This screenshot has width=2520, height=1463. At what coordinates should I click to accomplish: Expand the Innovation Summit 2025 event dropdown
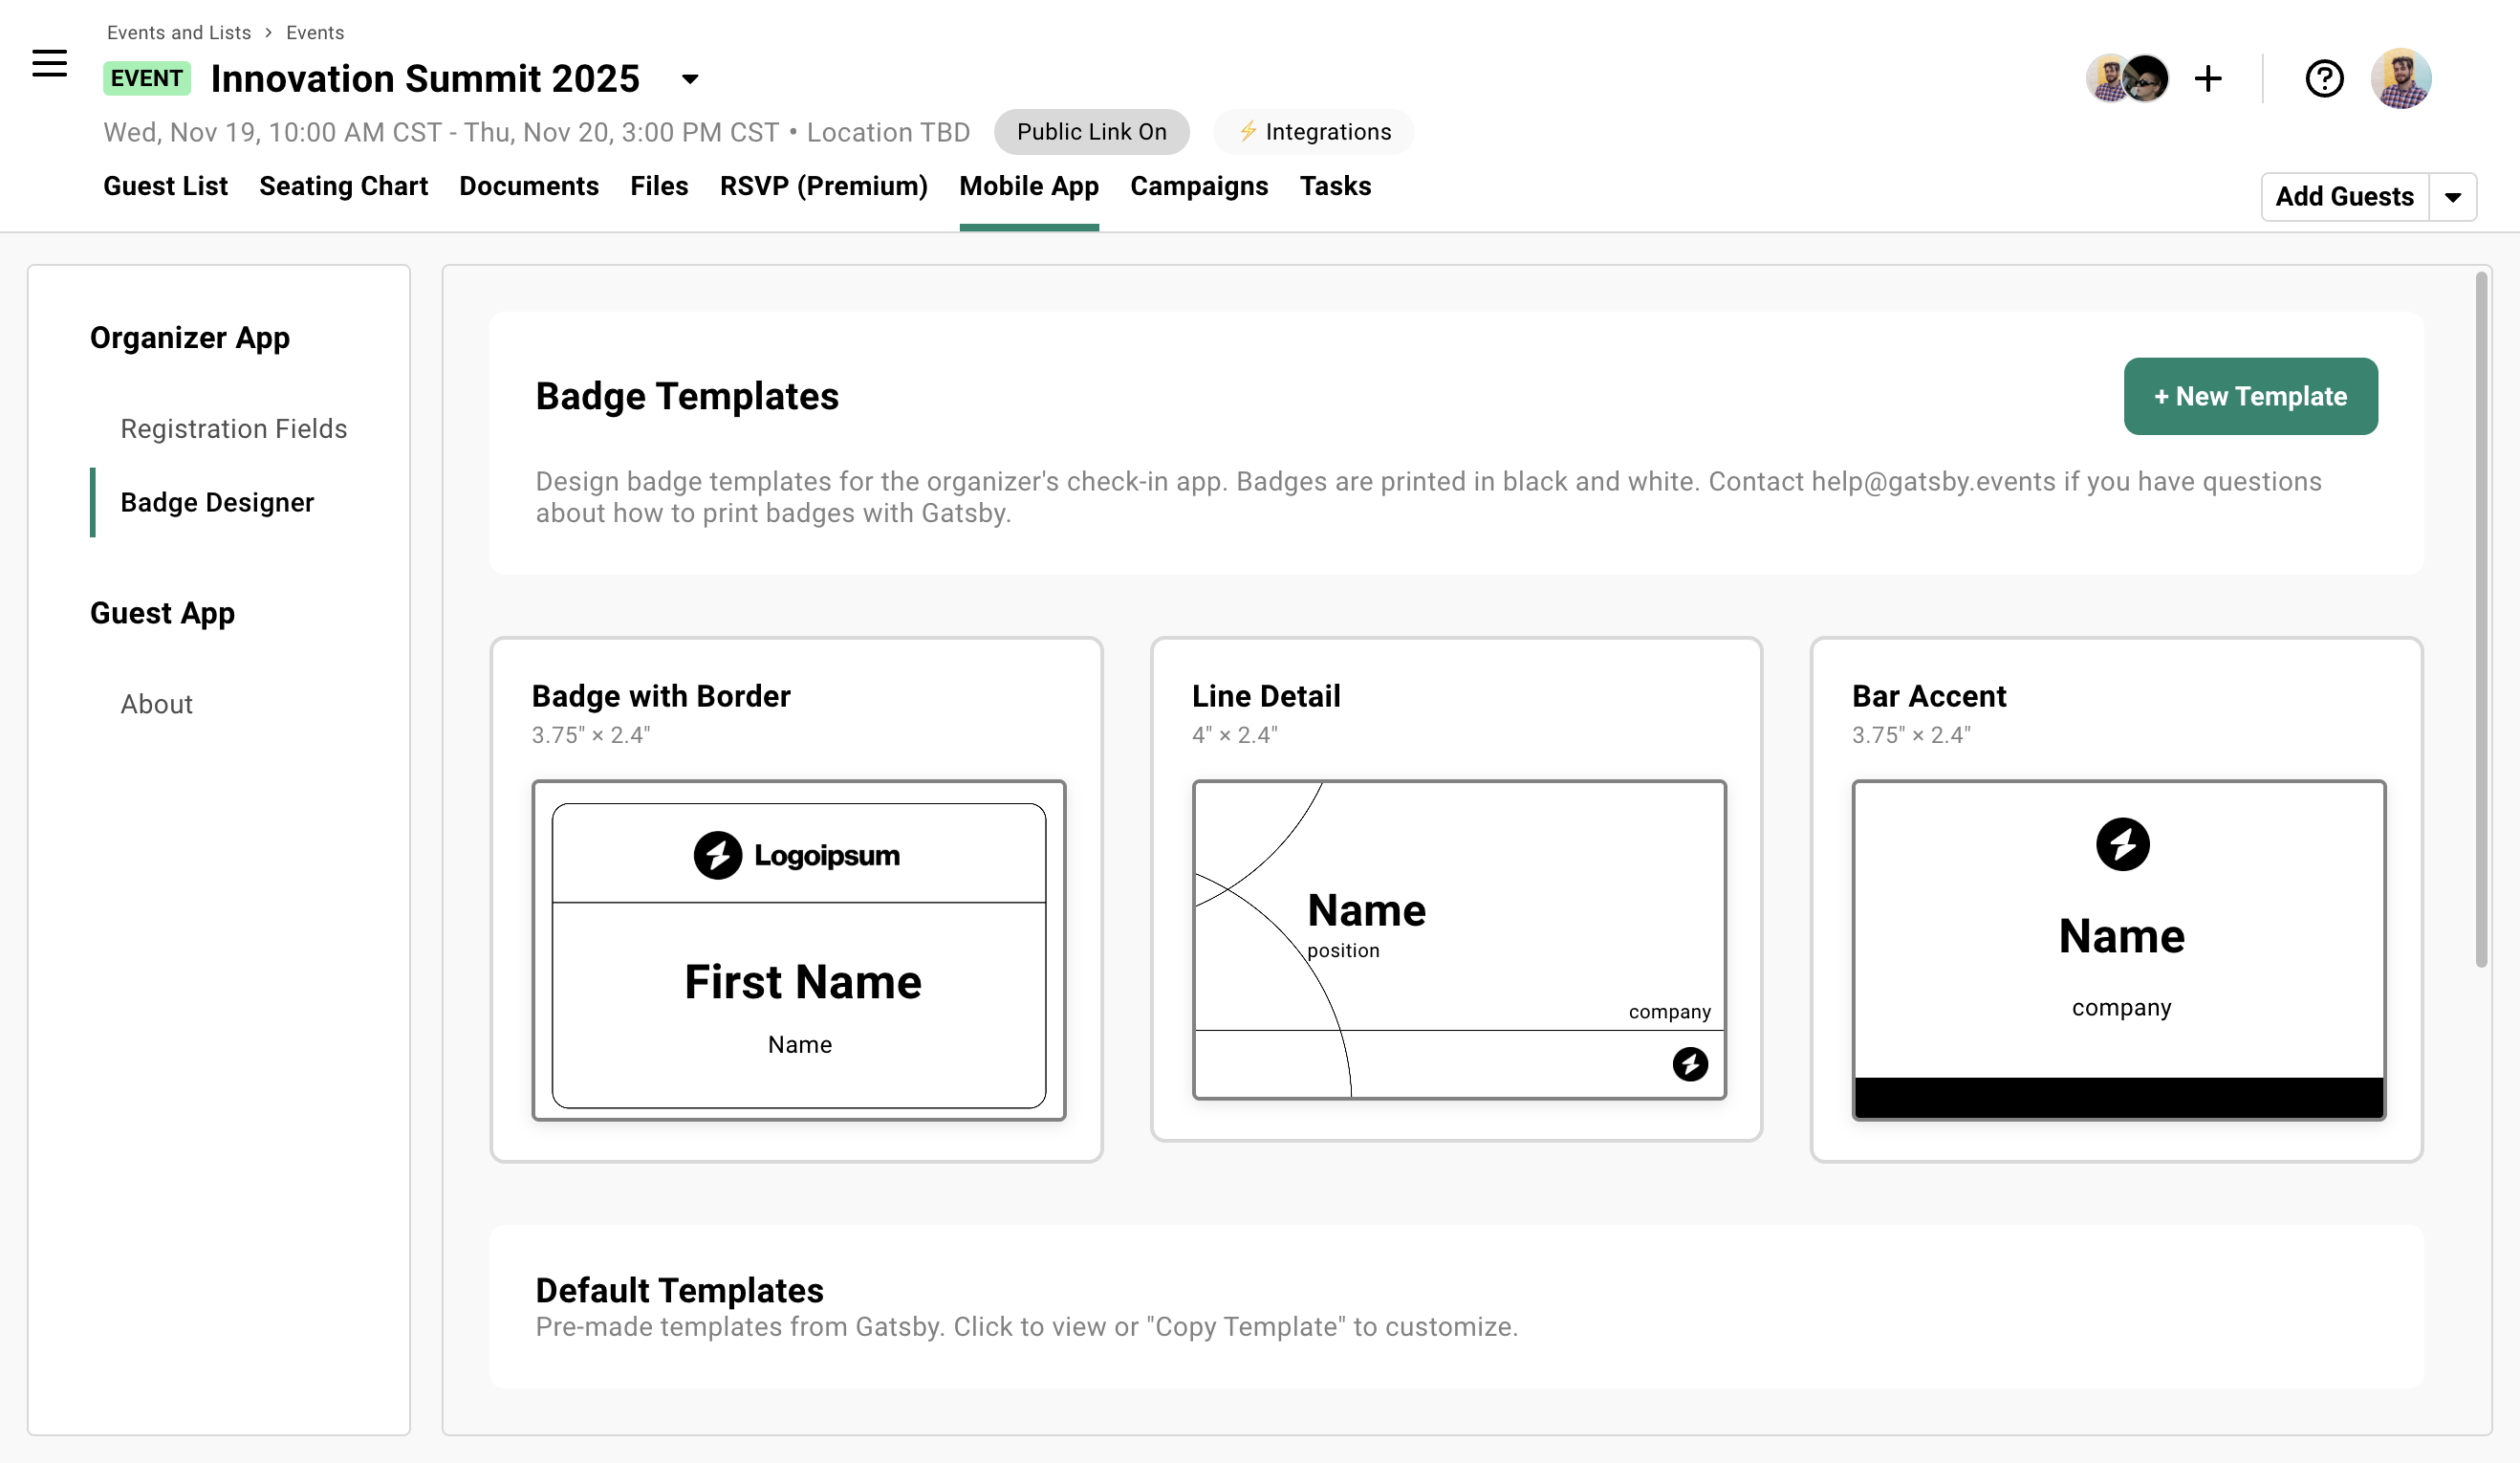coord(689,79)
